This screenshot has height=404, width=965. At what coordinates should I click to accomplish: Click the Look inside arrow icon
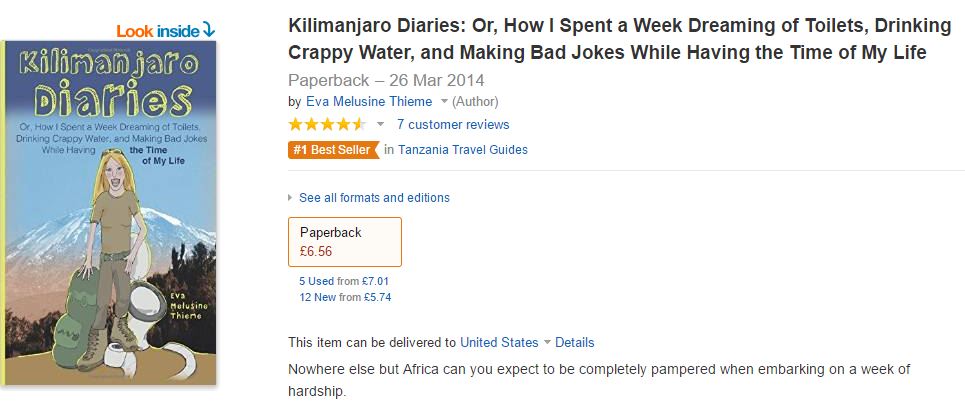[x=209, y=31]
